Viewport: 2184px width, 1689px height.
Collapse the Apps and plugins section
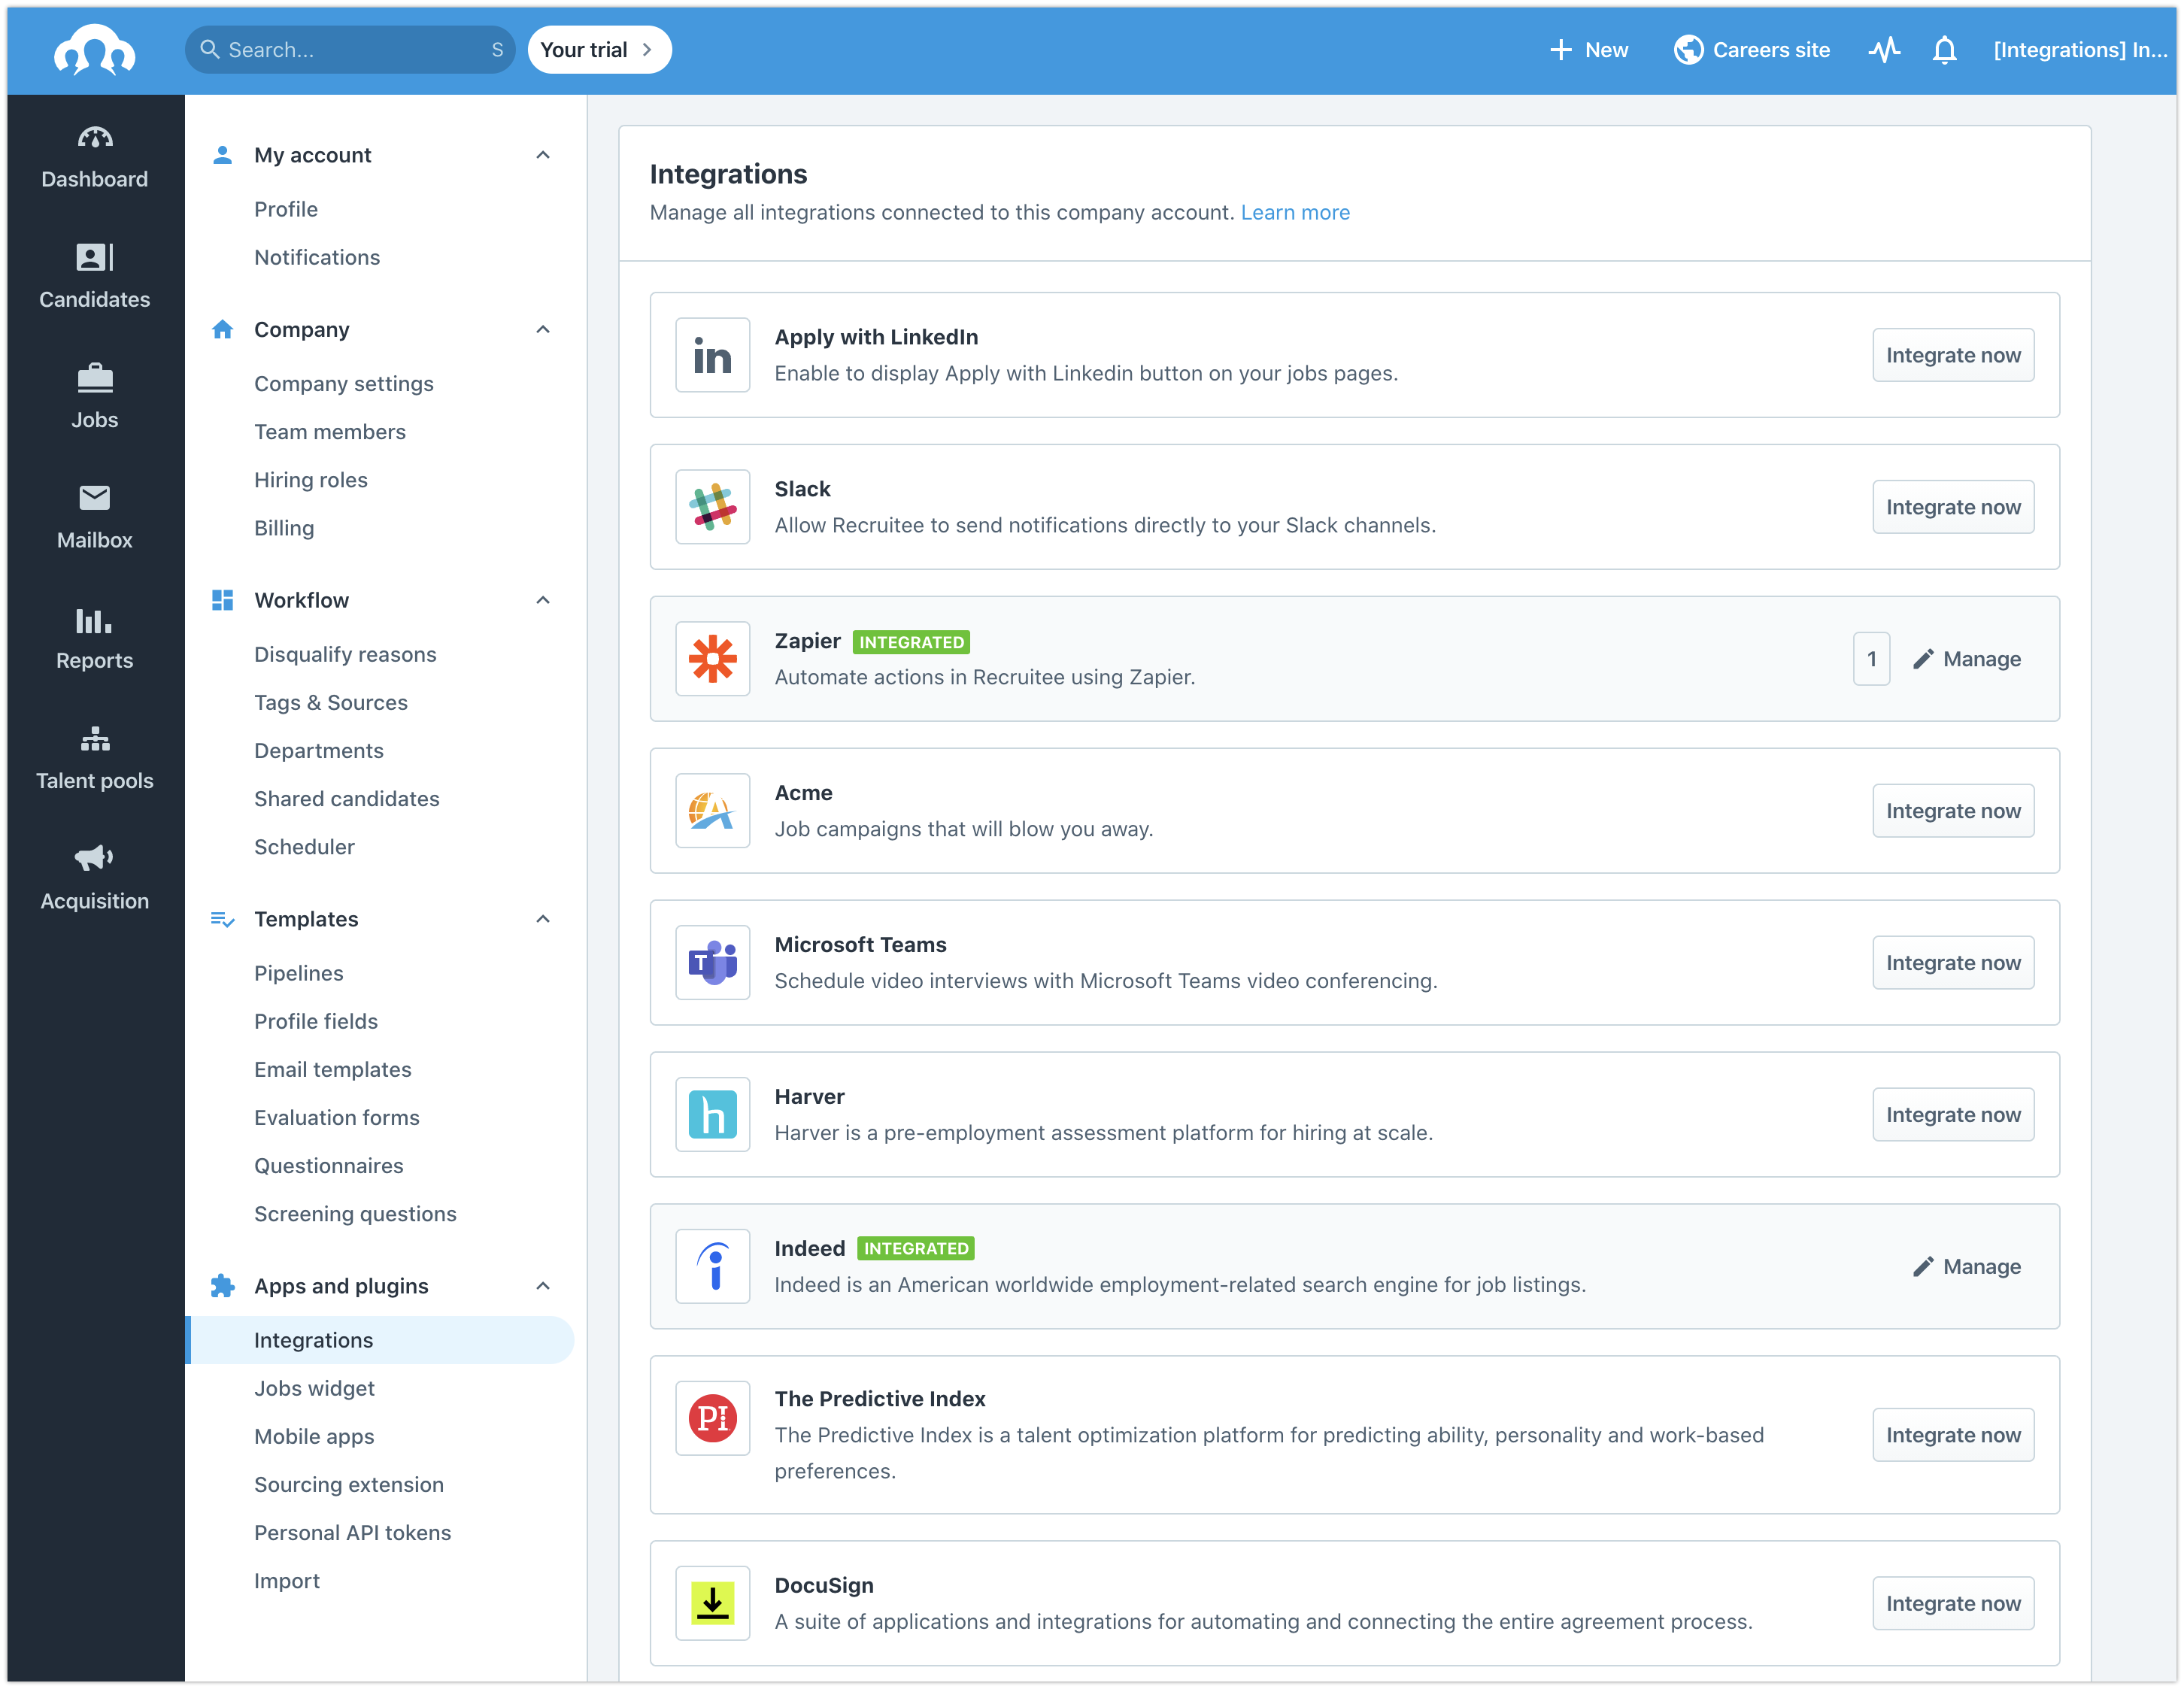click(x=543, y=1286)
